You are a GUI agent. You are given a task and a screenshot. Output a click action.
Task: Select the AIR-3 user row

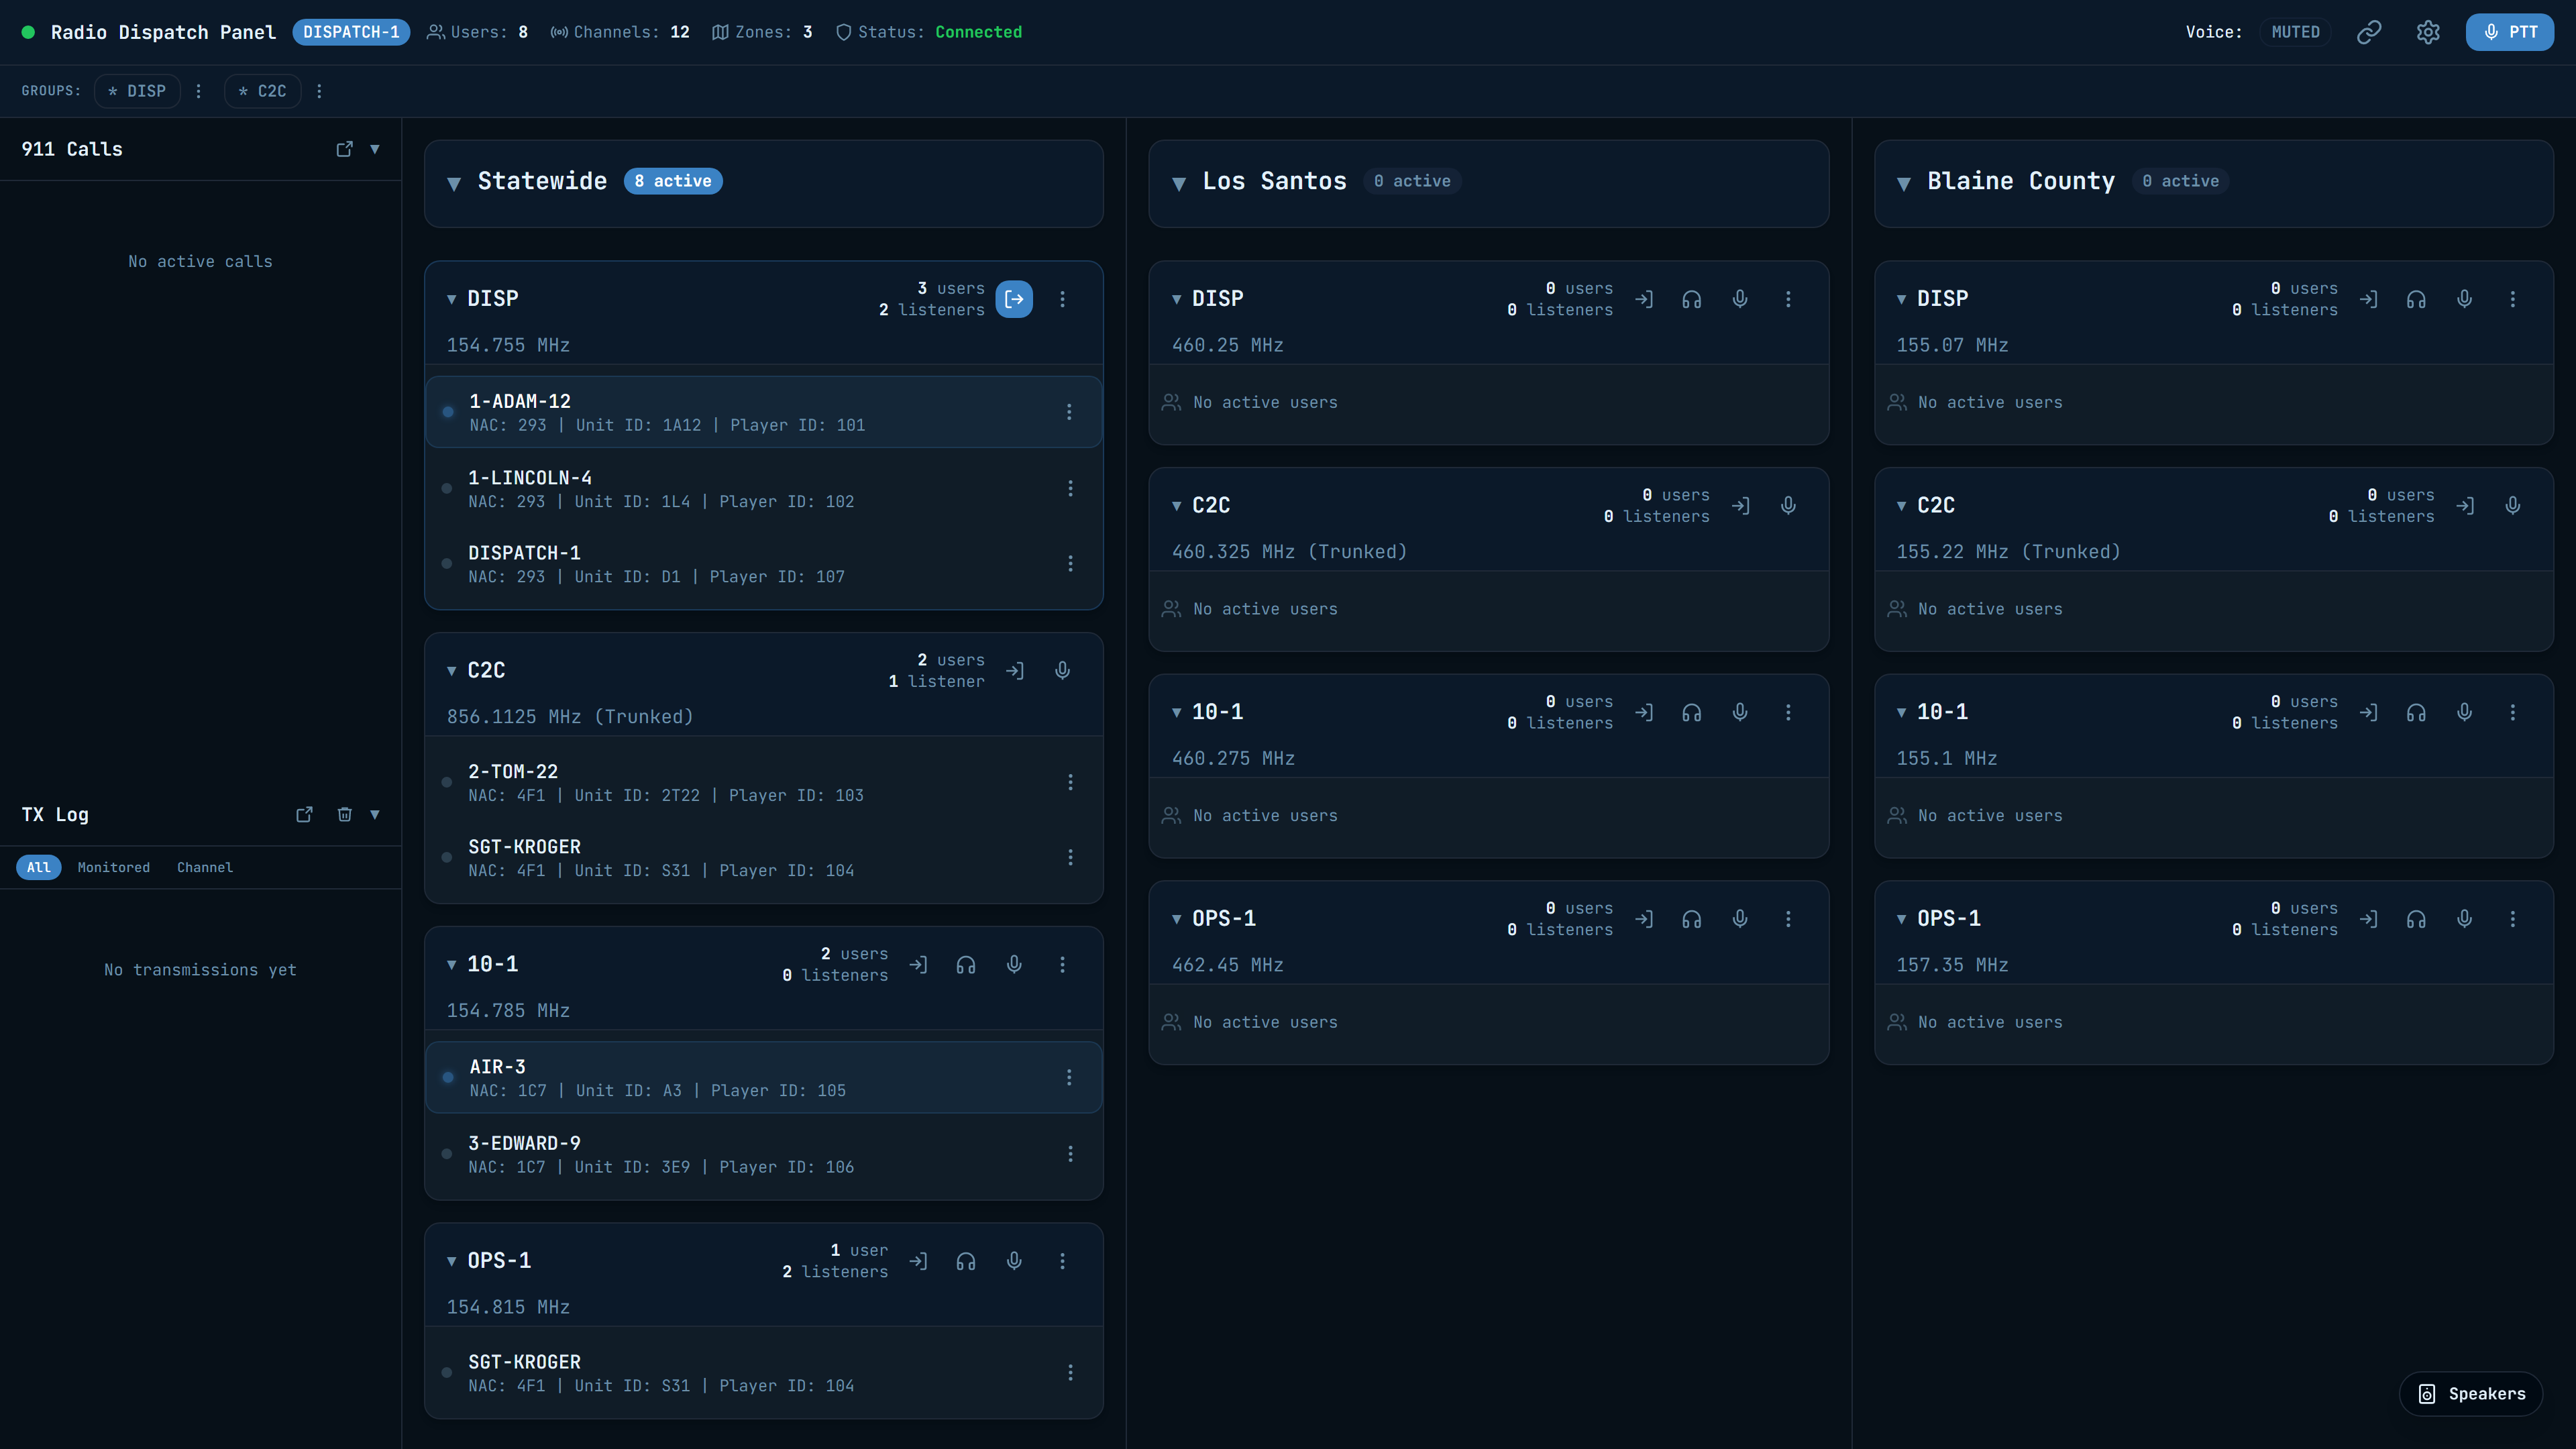[x=764, y=1078]
